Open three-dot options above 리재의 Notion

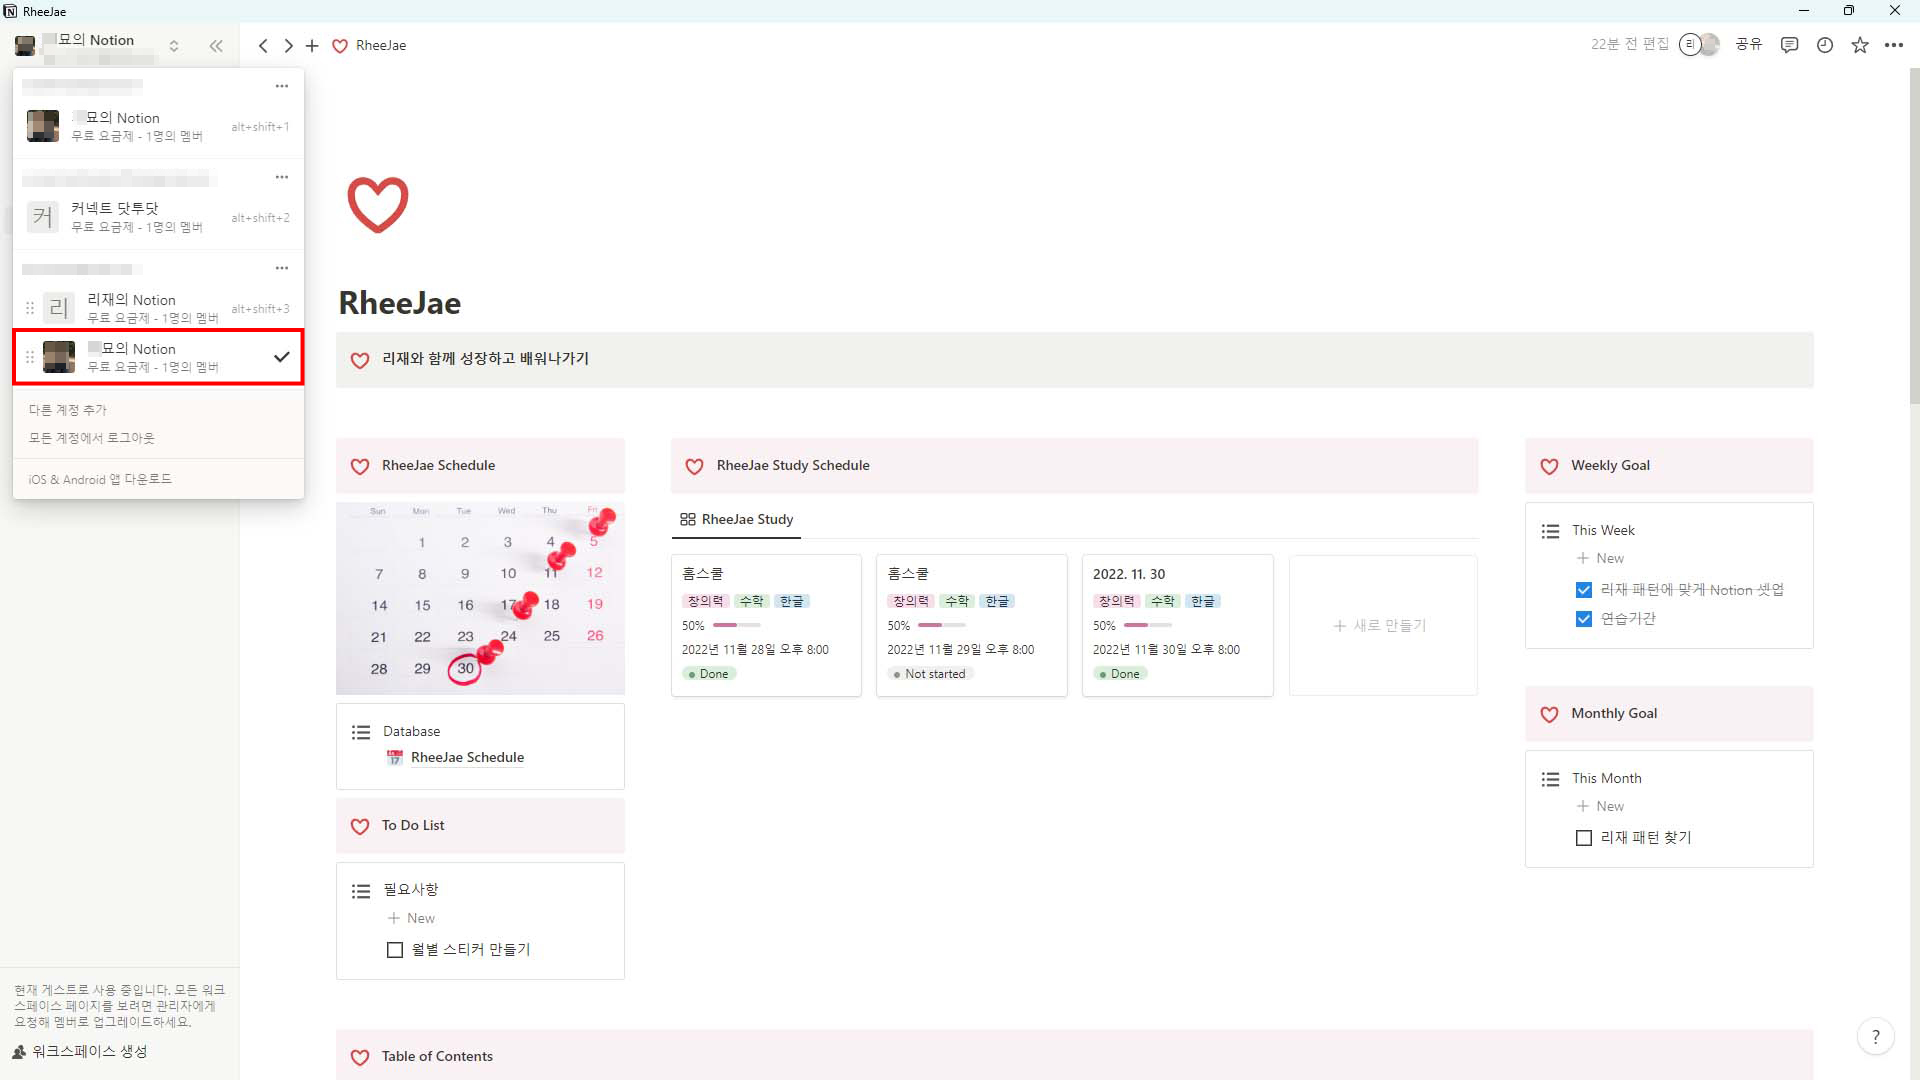click(282, 268)
